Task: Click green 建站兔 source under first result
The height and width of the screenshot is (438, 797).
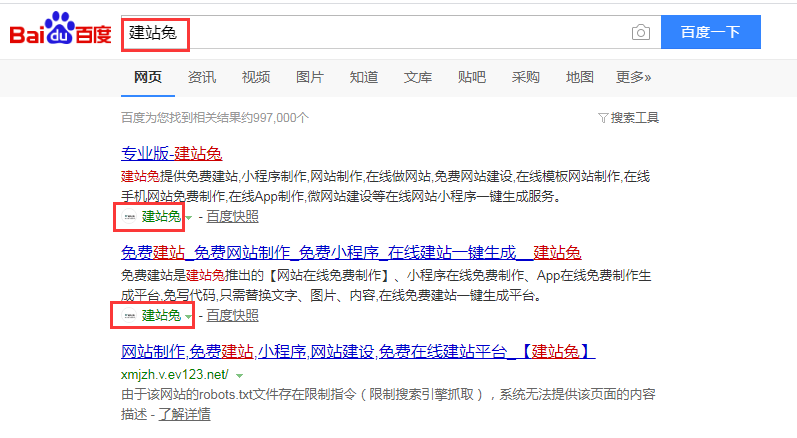Action: pos(161,217)
